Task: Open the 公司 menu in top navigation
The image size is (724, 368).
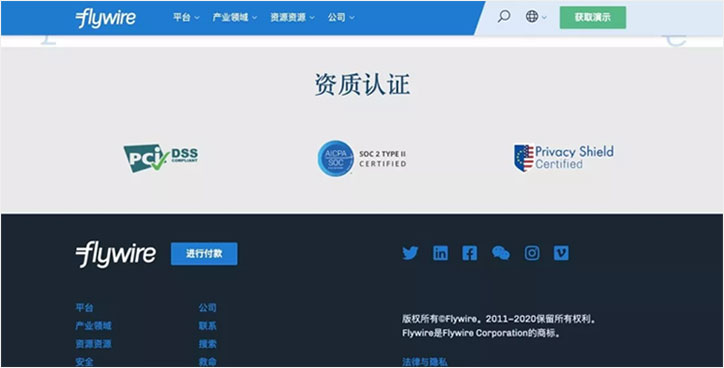Action: coord(341,18)
